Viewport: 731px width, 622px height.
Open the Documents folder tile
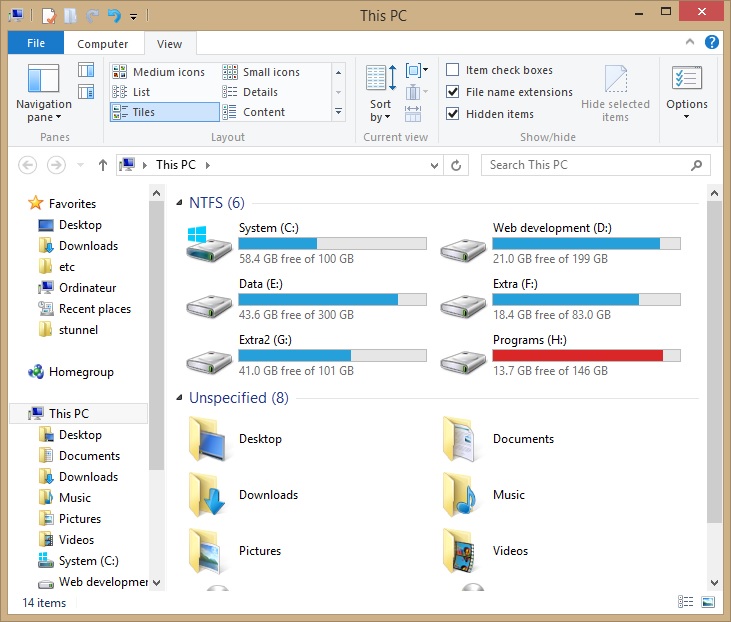(497, 439)
